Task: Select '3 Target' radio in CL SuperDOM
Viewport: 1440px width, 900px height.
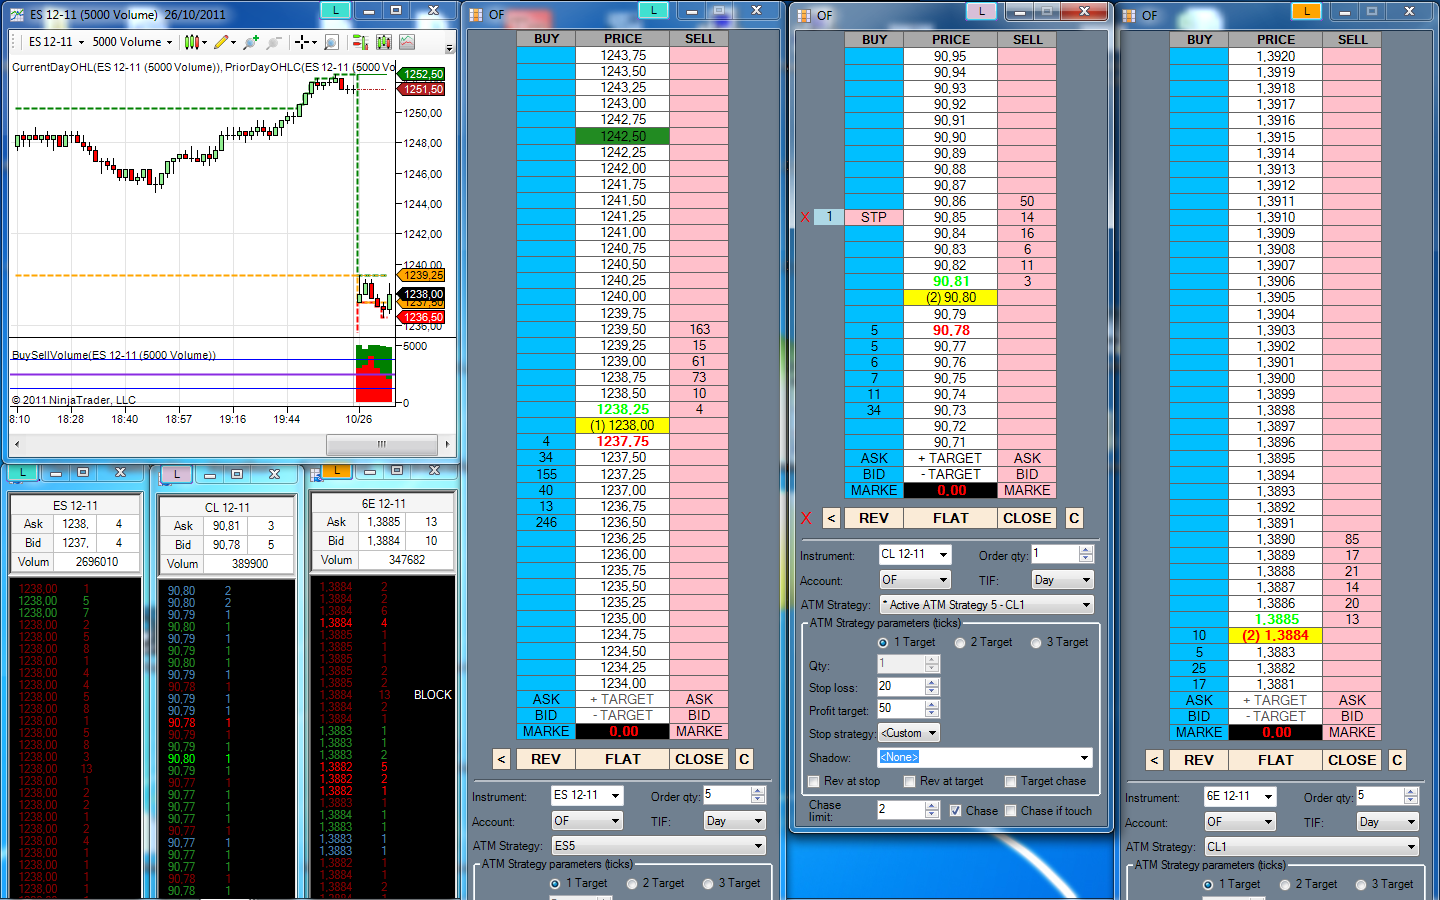Action: point(1036,643)
